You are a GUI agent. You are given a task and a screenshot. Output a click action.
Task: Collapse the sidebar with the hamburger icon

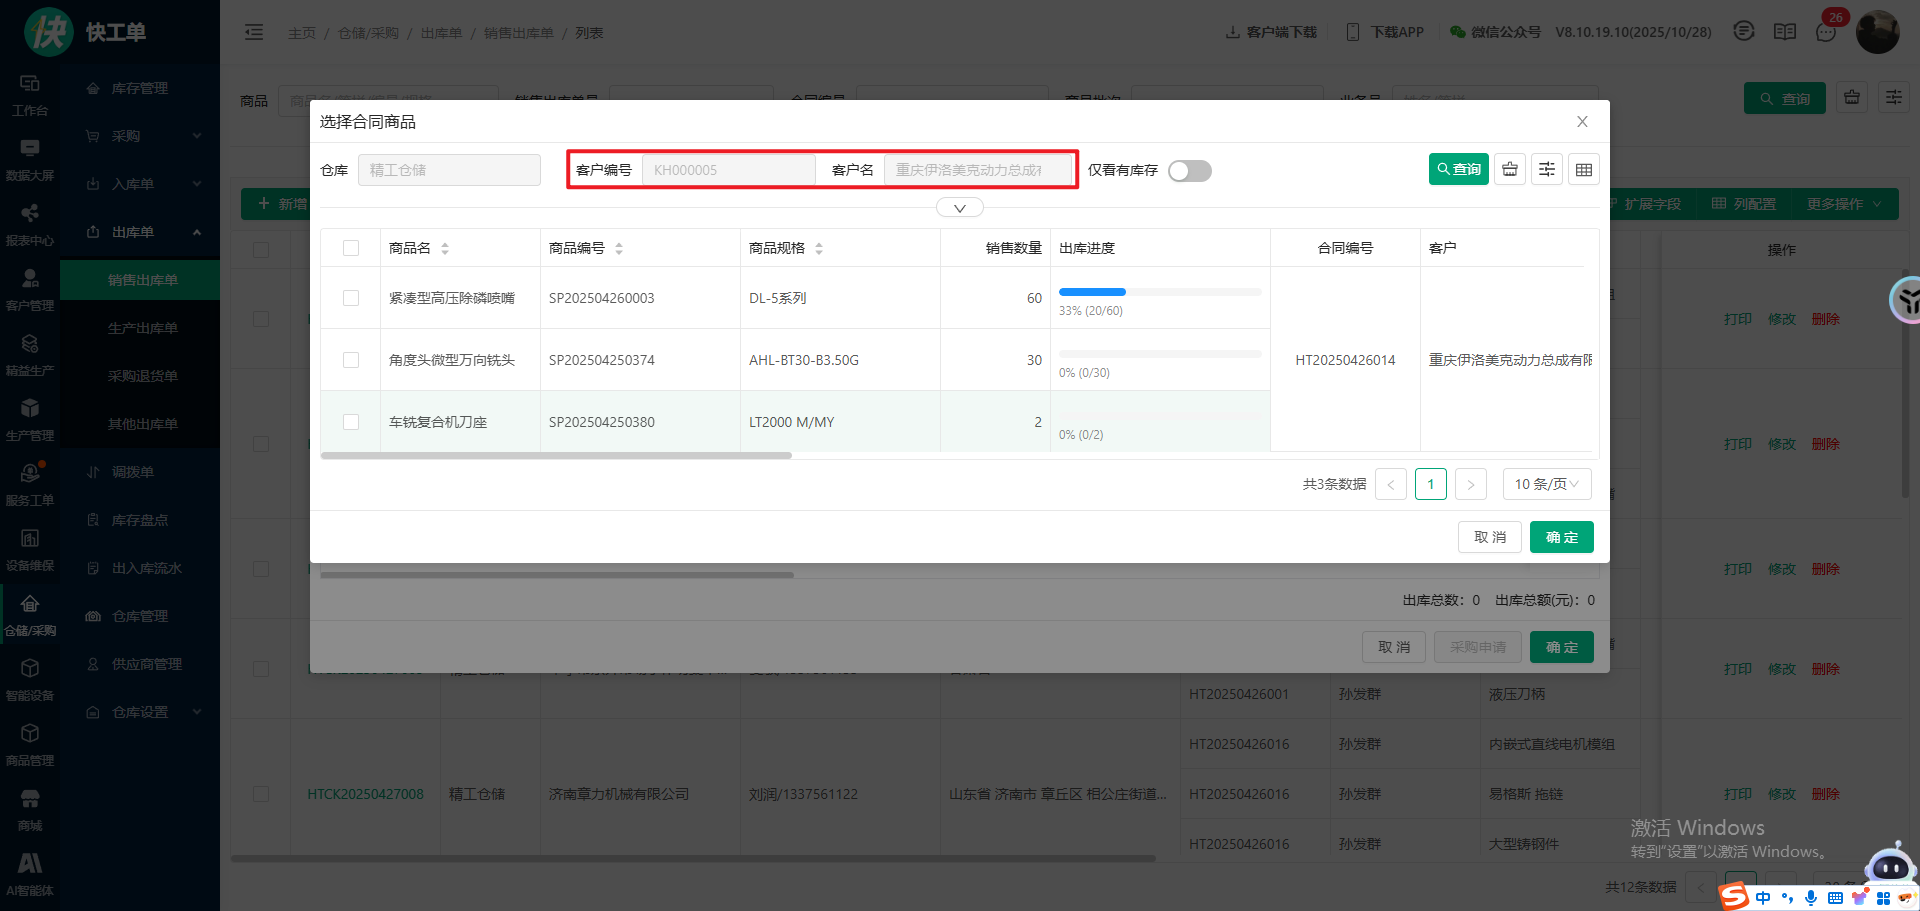pyautogui.click(x=254, y=33)
